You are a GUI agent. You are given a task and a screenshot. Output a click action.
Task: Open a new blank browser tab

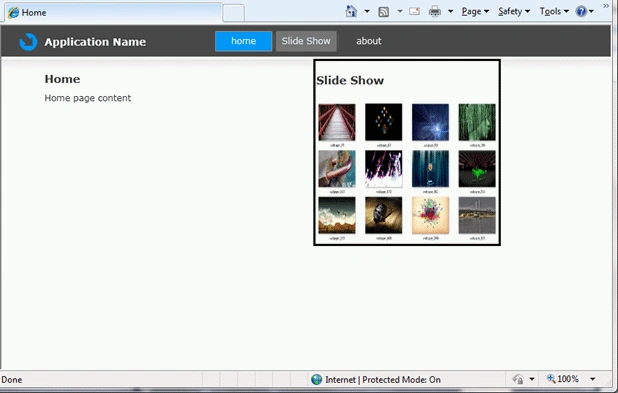pos(233,13)
